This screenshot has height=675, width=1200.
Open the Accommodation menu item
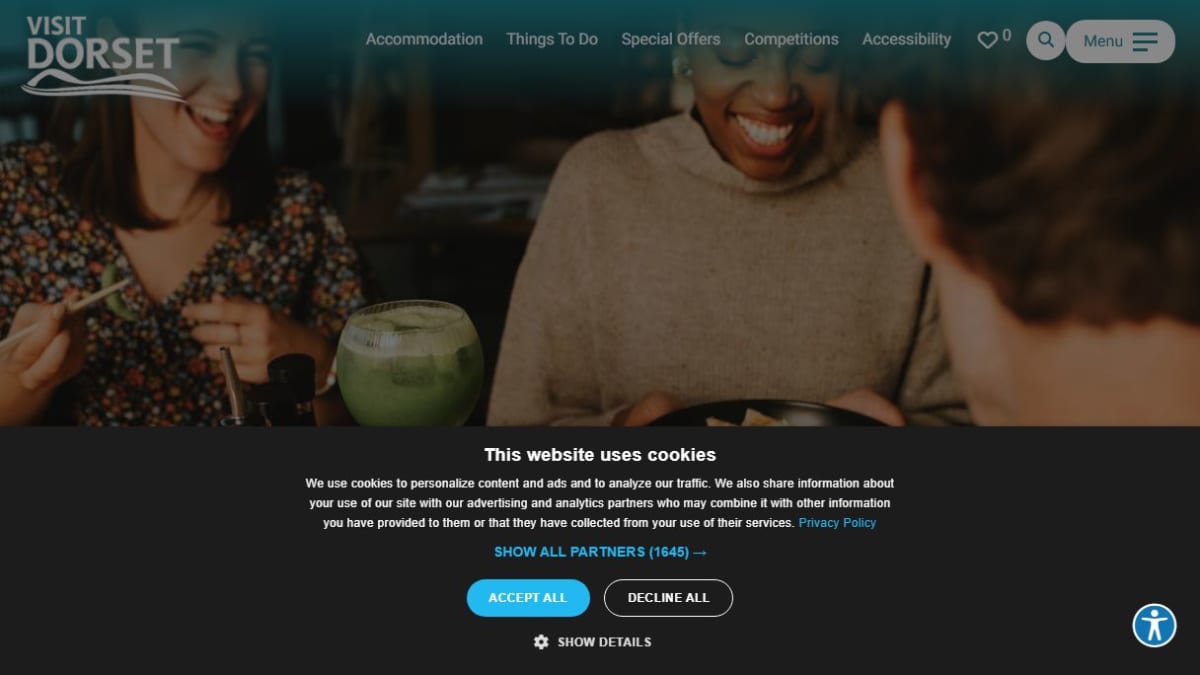tap(424, 39)
